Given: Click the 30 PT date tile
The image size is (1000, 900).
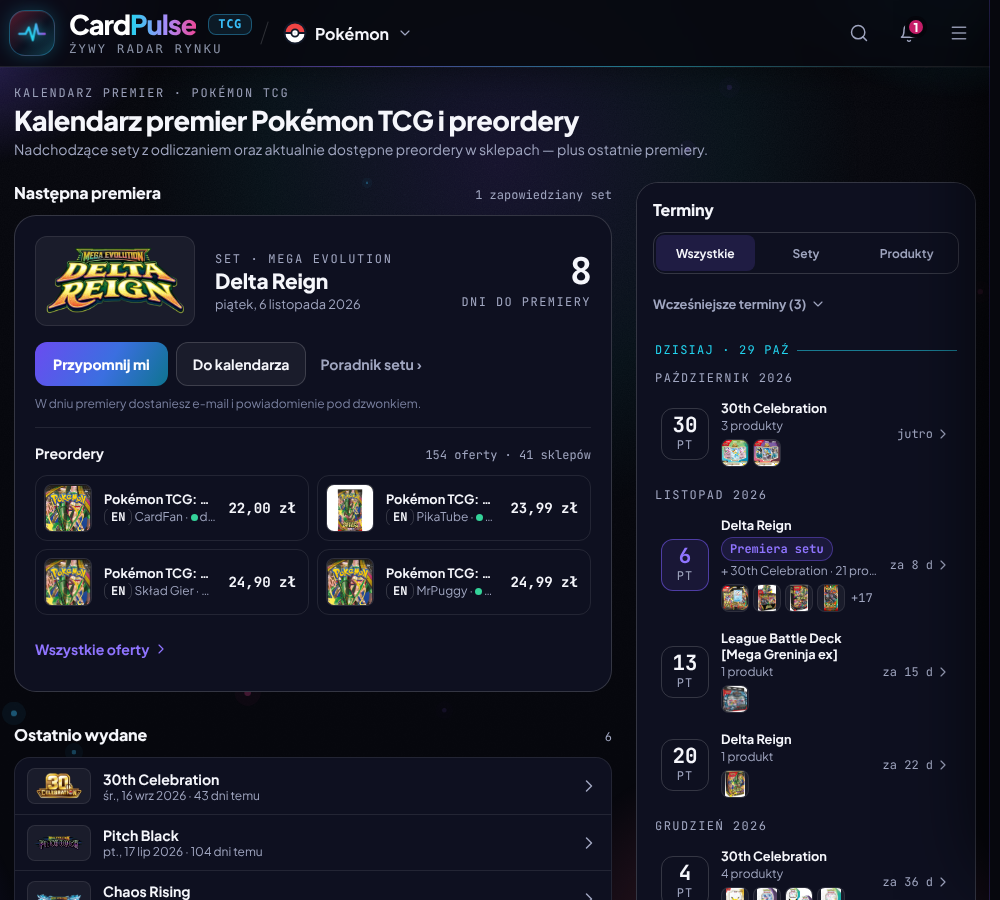Looking at the screenshot, I should [685, 434].
